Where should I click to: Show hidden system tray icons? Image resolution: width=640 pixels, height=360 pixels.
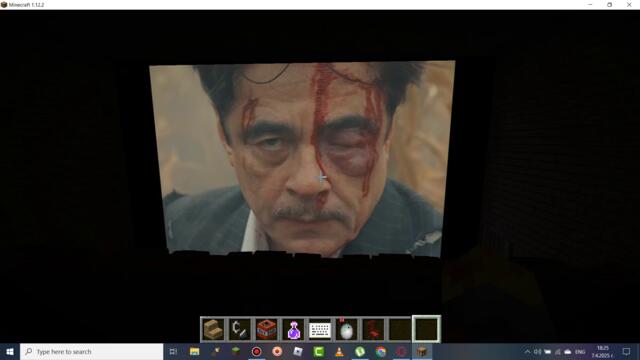pyautogui.click(x=527, y=351)
